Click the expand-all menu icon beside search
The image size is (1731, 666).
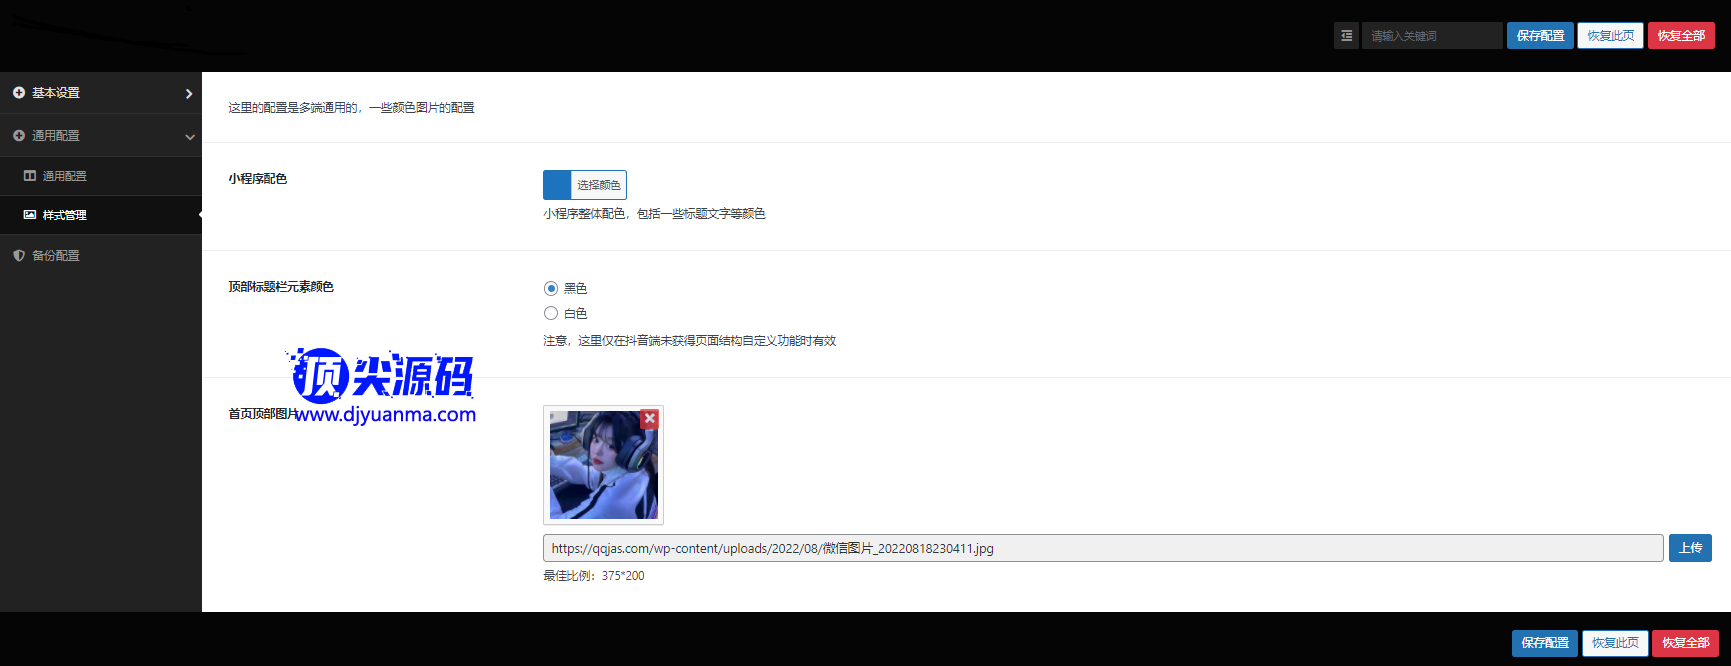tap(1346, 36)
